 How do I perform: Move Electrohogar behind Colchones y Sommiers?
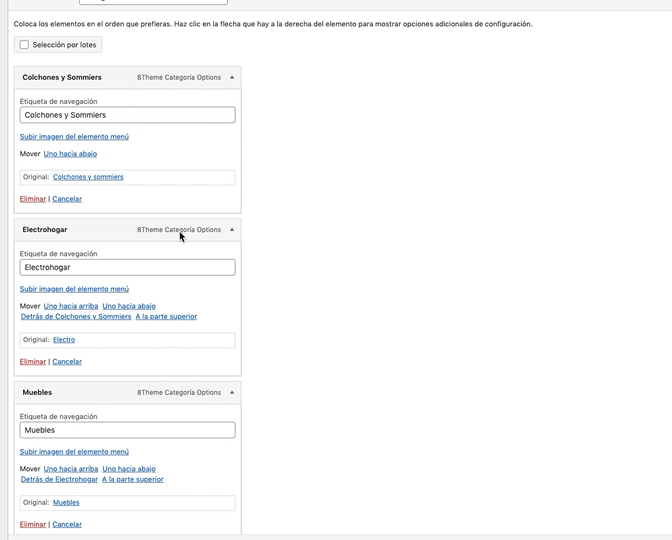pyautogui.click(x=76, y=317)
